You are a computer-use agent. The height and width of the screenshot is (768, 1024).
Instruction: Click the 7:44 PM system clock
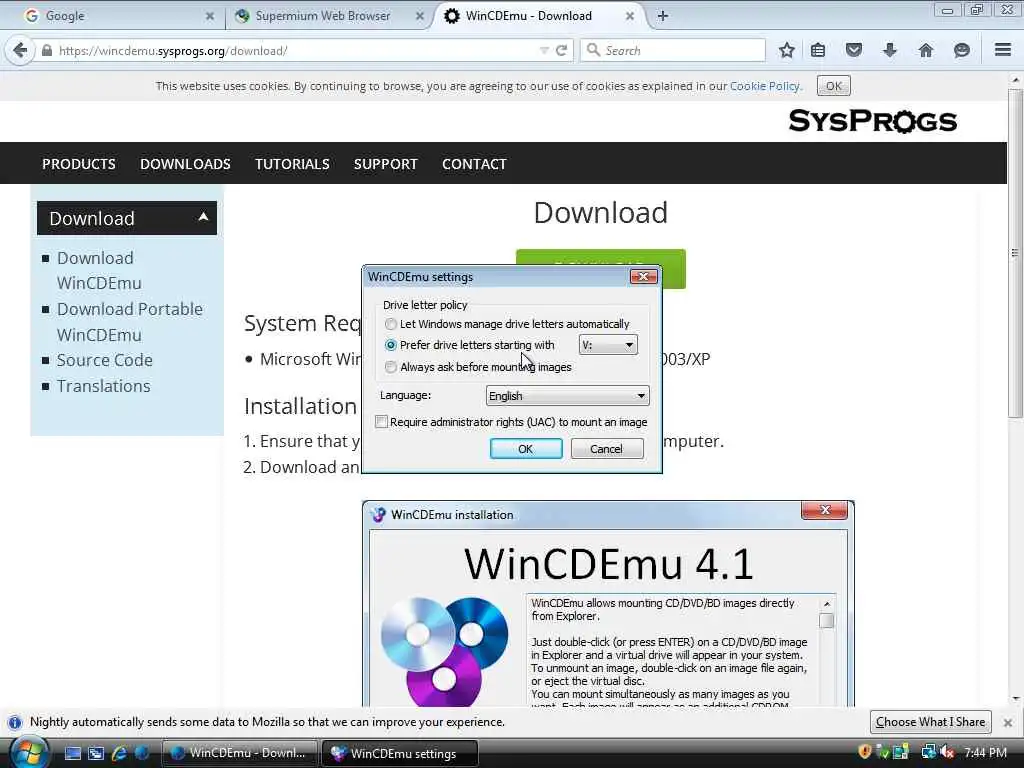point(985,752)
